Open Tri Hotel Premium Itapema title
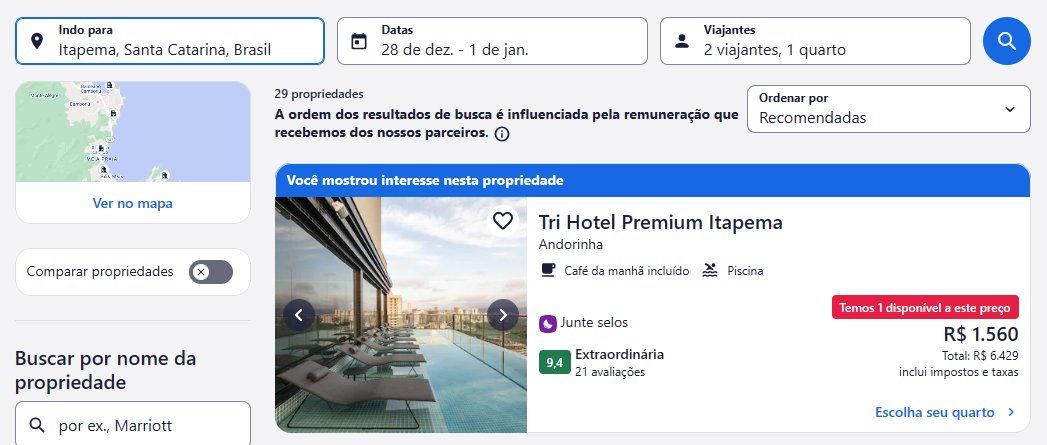Image resolution: width=1047 pixels, height=445 pixels. (660, 222)
